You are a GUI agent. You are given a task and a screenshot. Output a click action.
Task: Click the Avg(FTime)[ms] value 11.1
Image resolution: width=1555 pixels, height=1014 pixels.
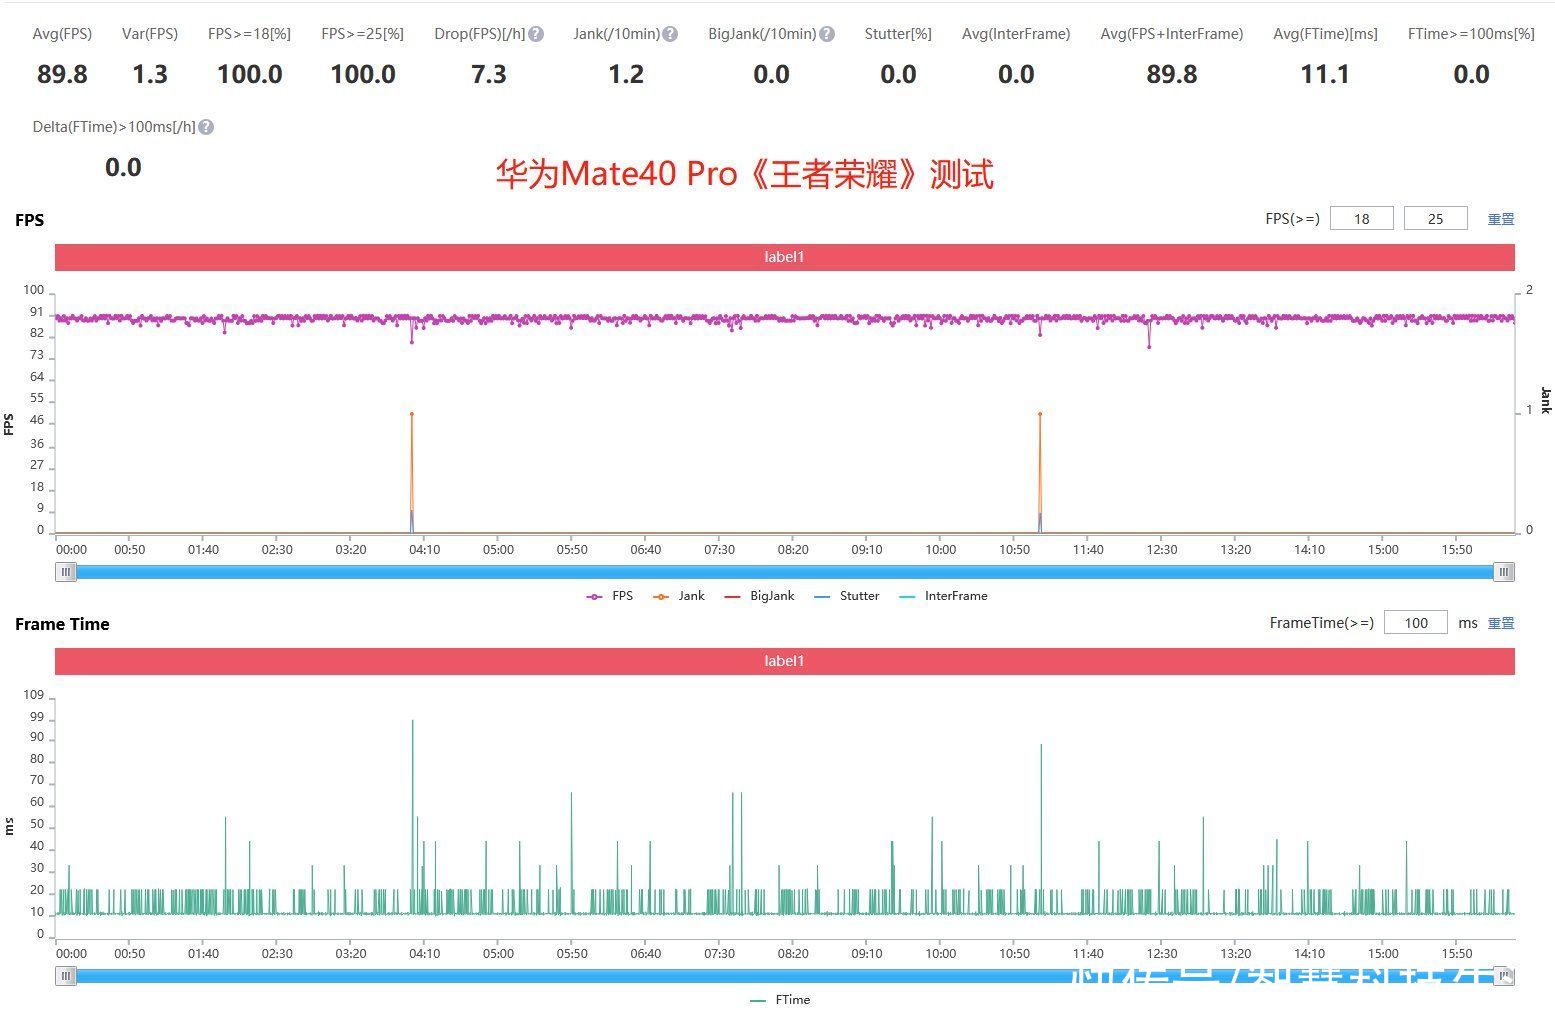(x=1325, y=75)
